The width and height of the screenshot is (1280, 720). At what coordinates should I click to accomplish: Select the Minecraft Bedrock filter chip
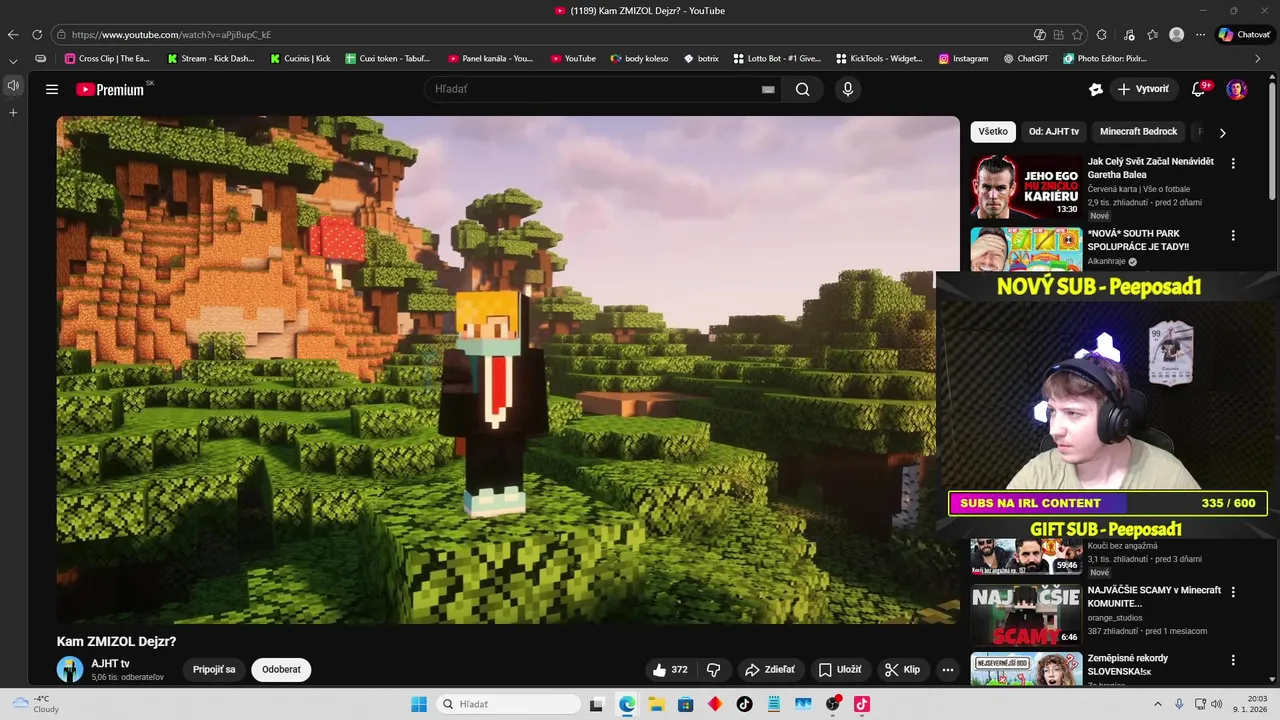[x=1139, y=132]
